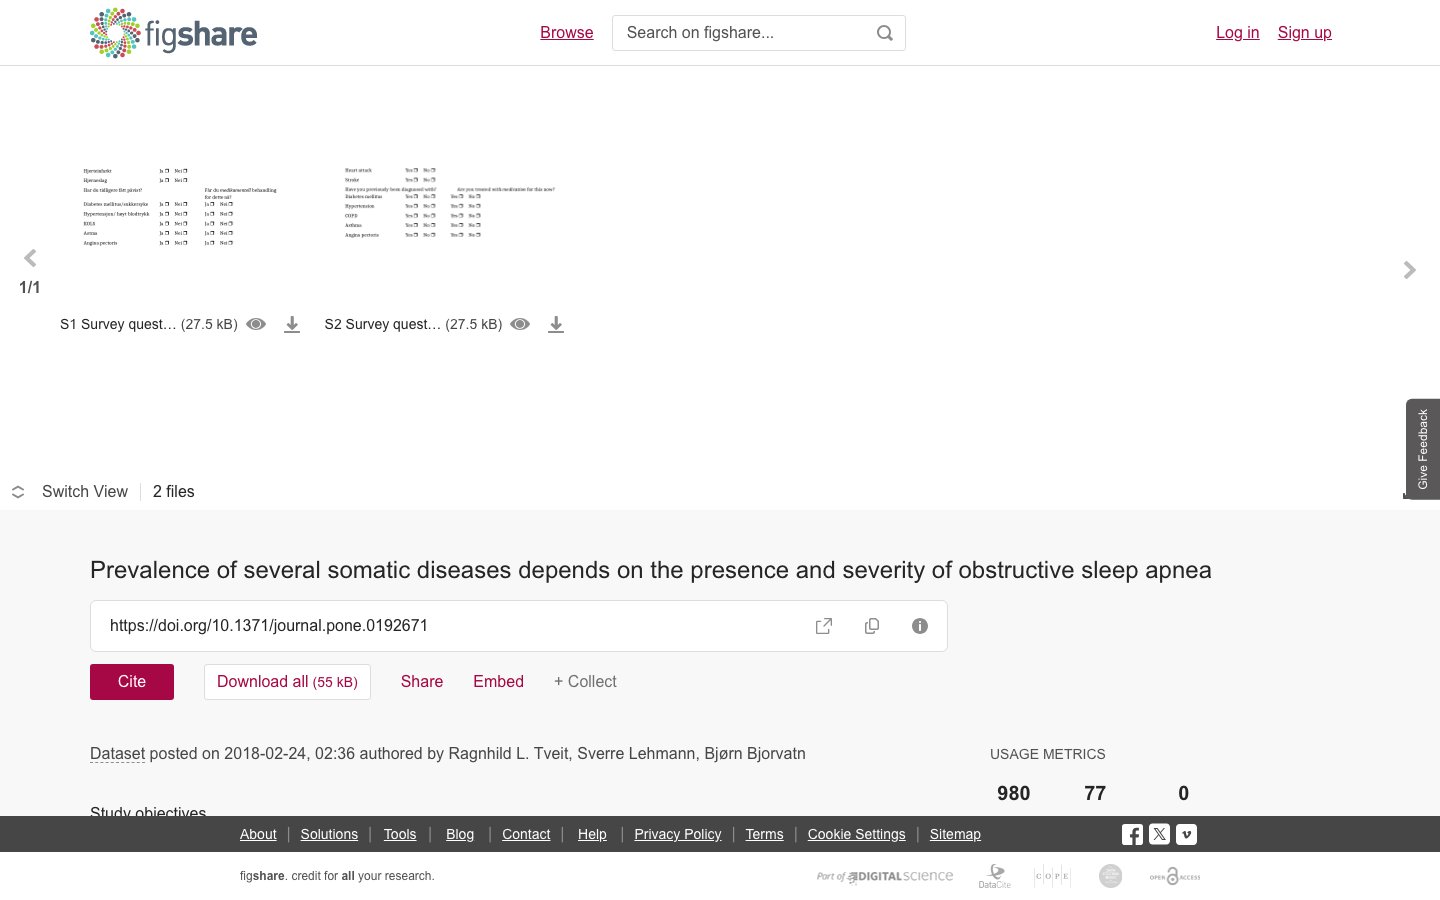Toggle Switch View for files
1440x900 pixels.
(x=70, y=492)
